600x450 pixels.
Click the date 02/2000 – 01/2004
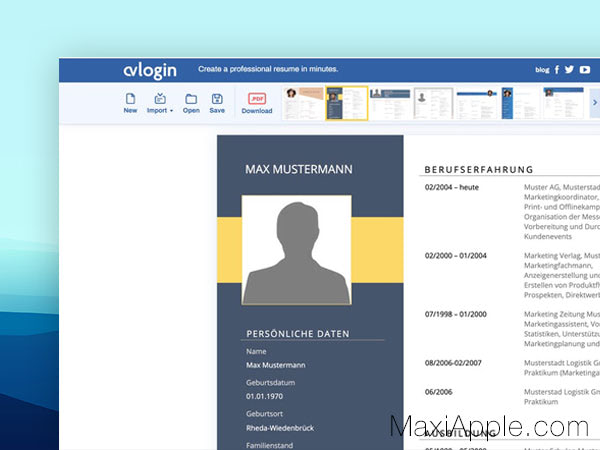coord(455,256)
